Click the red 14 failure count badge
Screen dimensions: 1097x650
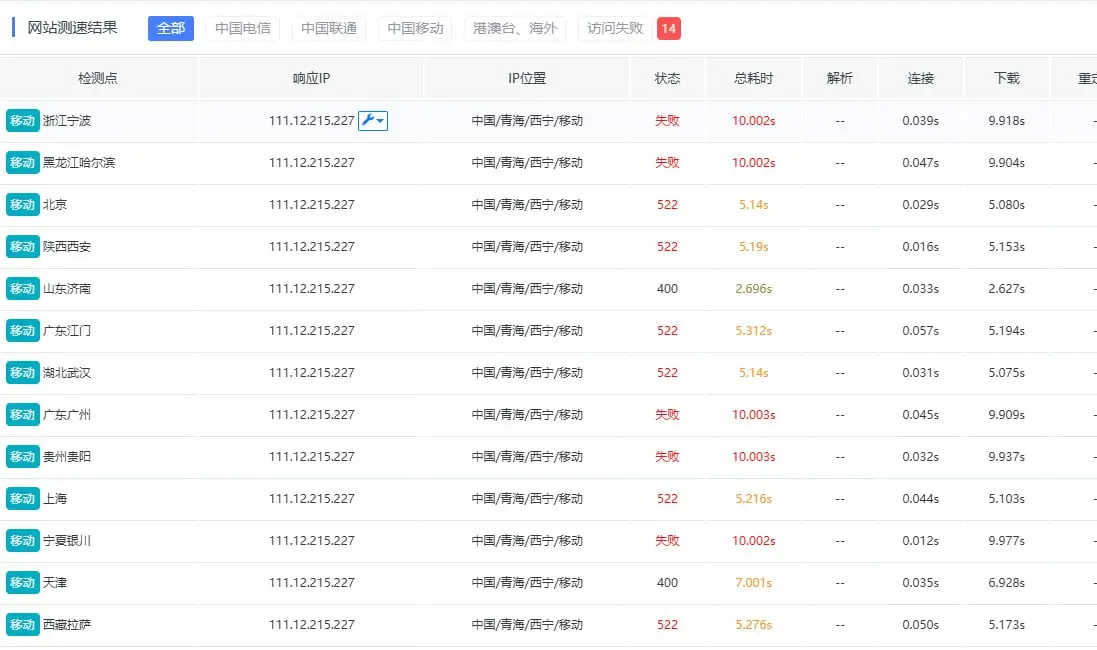click(669, 28)
